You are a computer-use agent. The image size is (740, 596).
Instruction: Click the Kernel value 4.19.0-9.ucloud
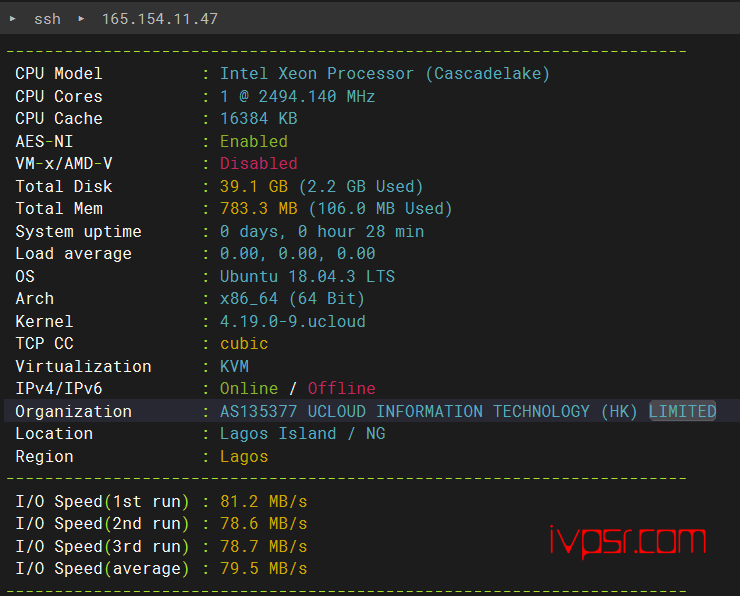(x=293, y=321)
